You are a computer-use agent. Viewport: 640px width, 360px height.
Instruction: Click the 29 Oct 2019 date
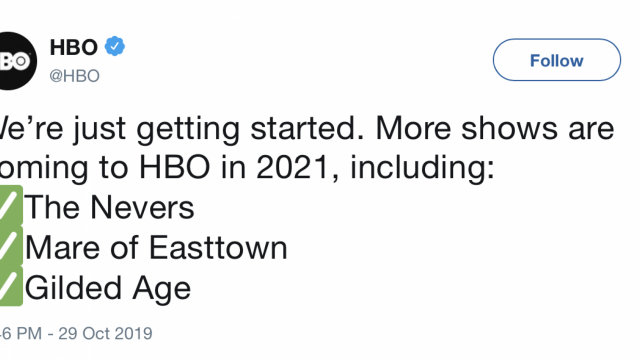tap(105, 334)
